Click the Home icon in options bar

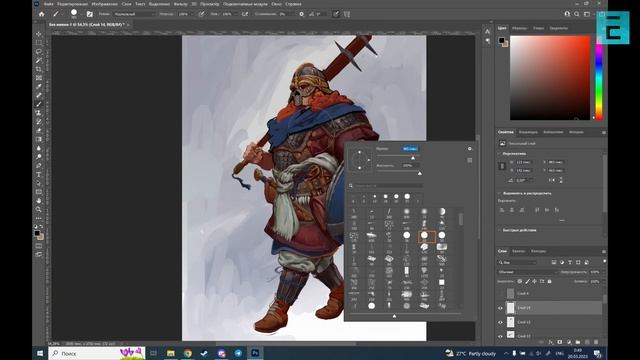[x=41, y=14]
